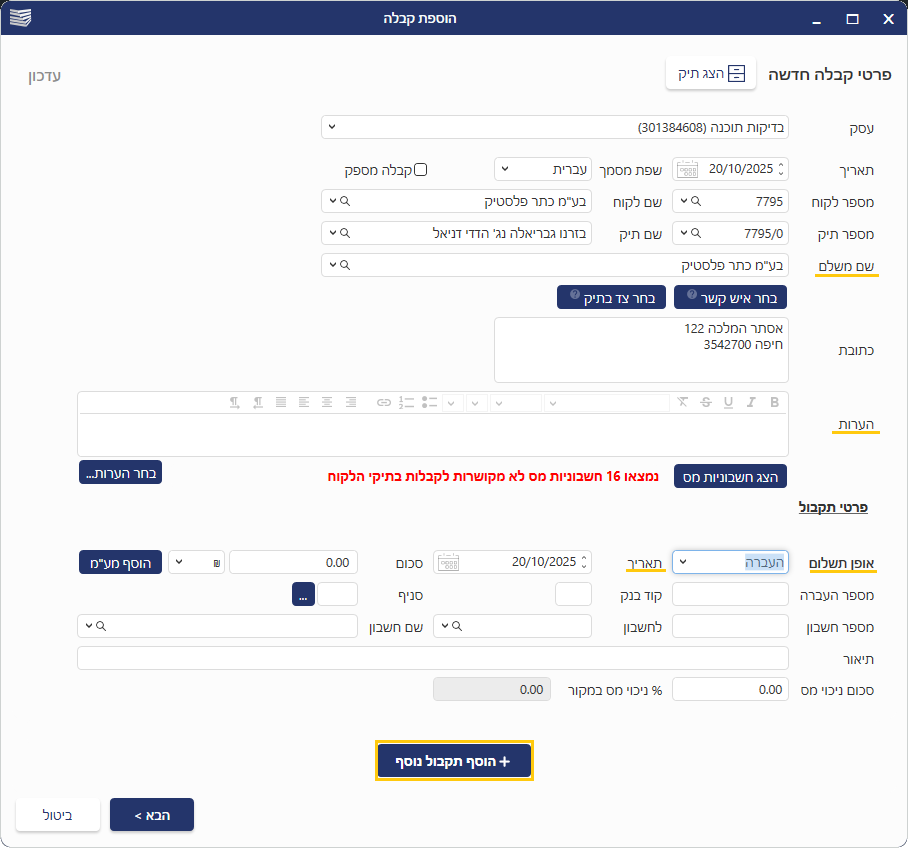This screenshot has height=848, width=908.
Task: Open calendar picker for receipt date
Action: [687, 169]
